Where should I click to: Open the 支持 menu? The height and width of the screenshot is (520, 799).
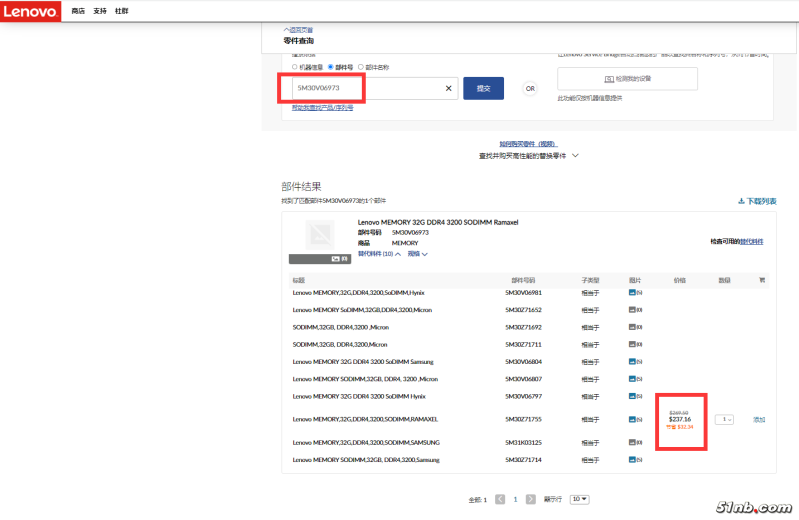tap(99, 11)
